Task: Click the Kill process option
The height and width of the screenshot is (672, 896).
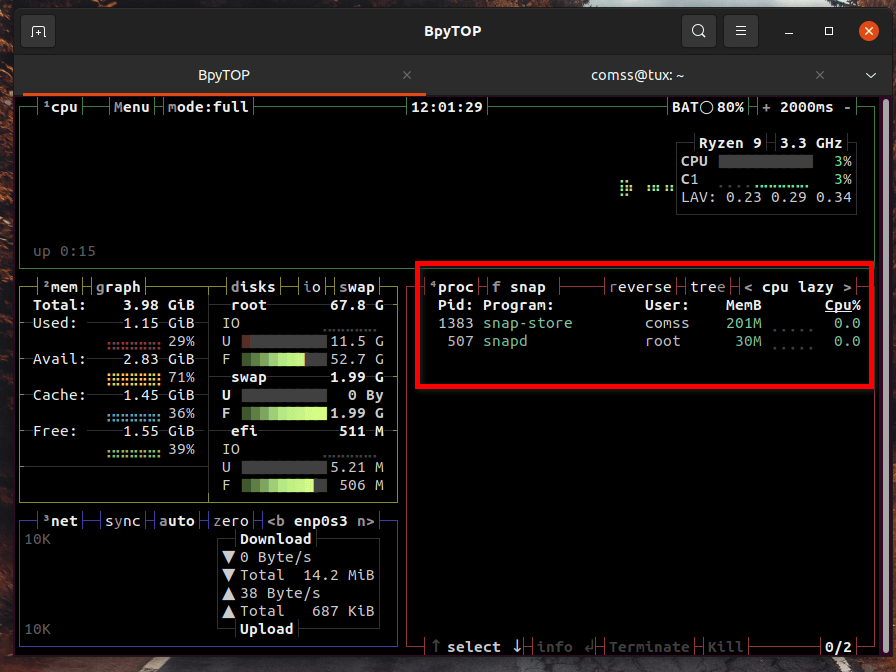Action: click(725, 647)
